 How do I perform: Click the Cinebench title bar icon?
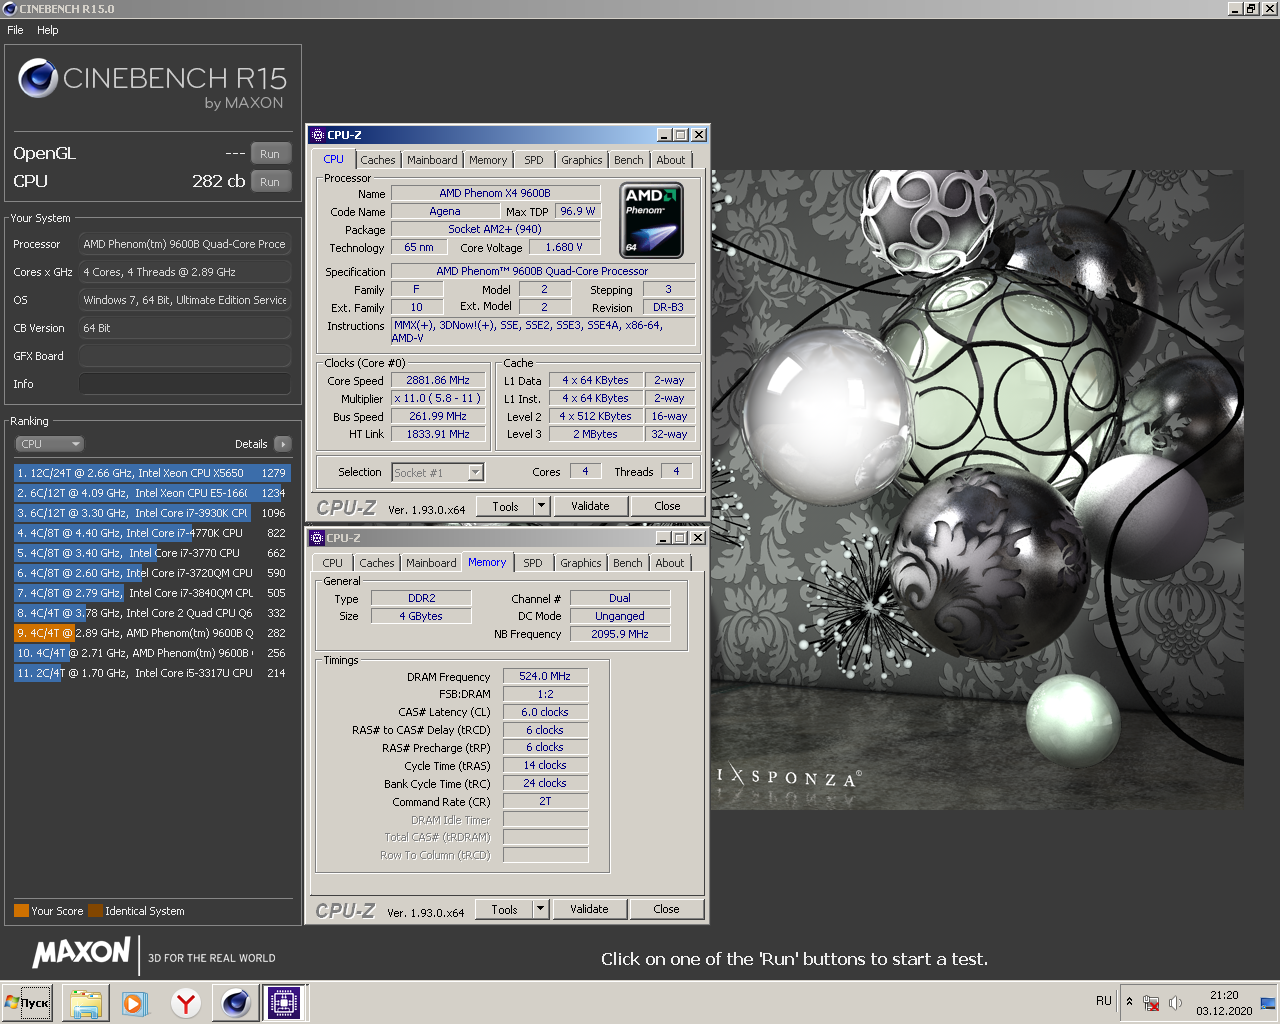(9, 8)
